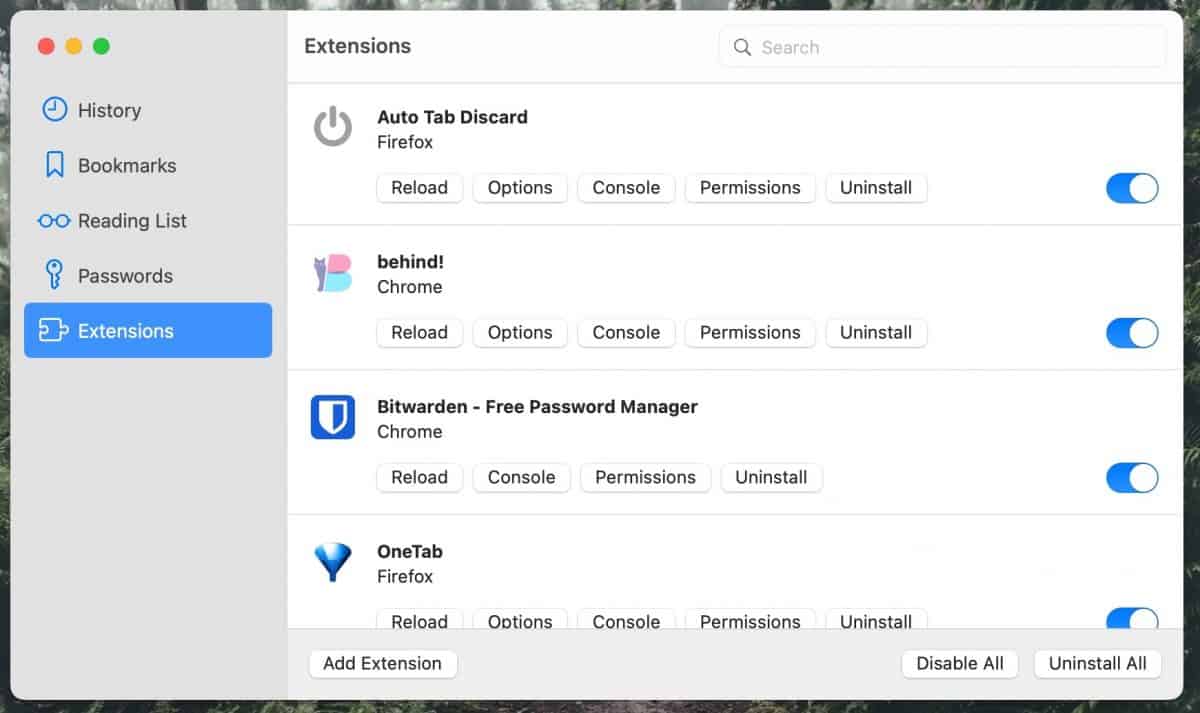This screenshot has width=1200, height=713.
Task: Select the Bookmarks sidebar icon
Action: pos(54,165)
